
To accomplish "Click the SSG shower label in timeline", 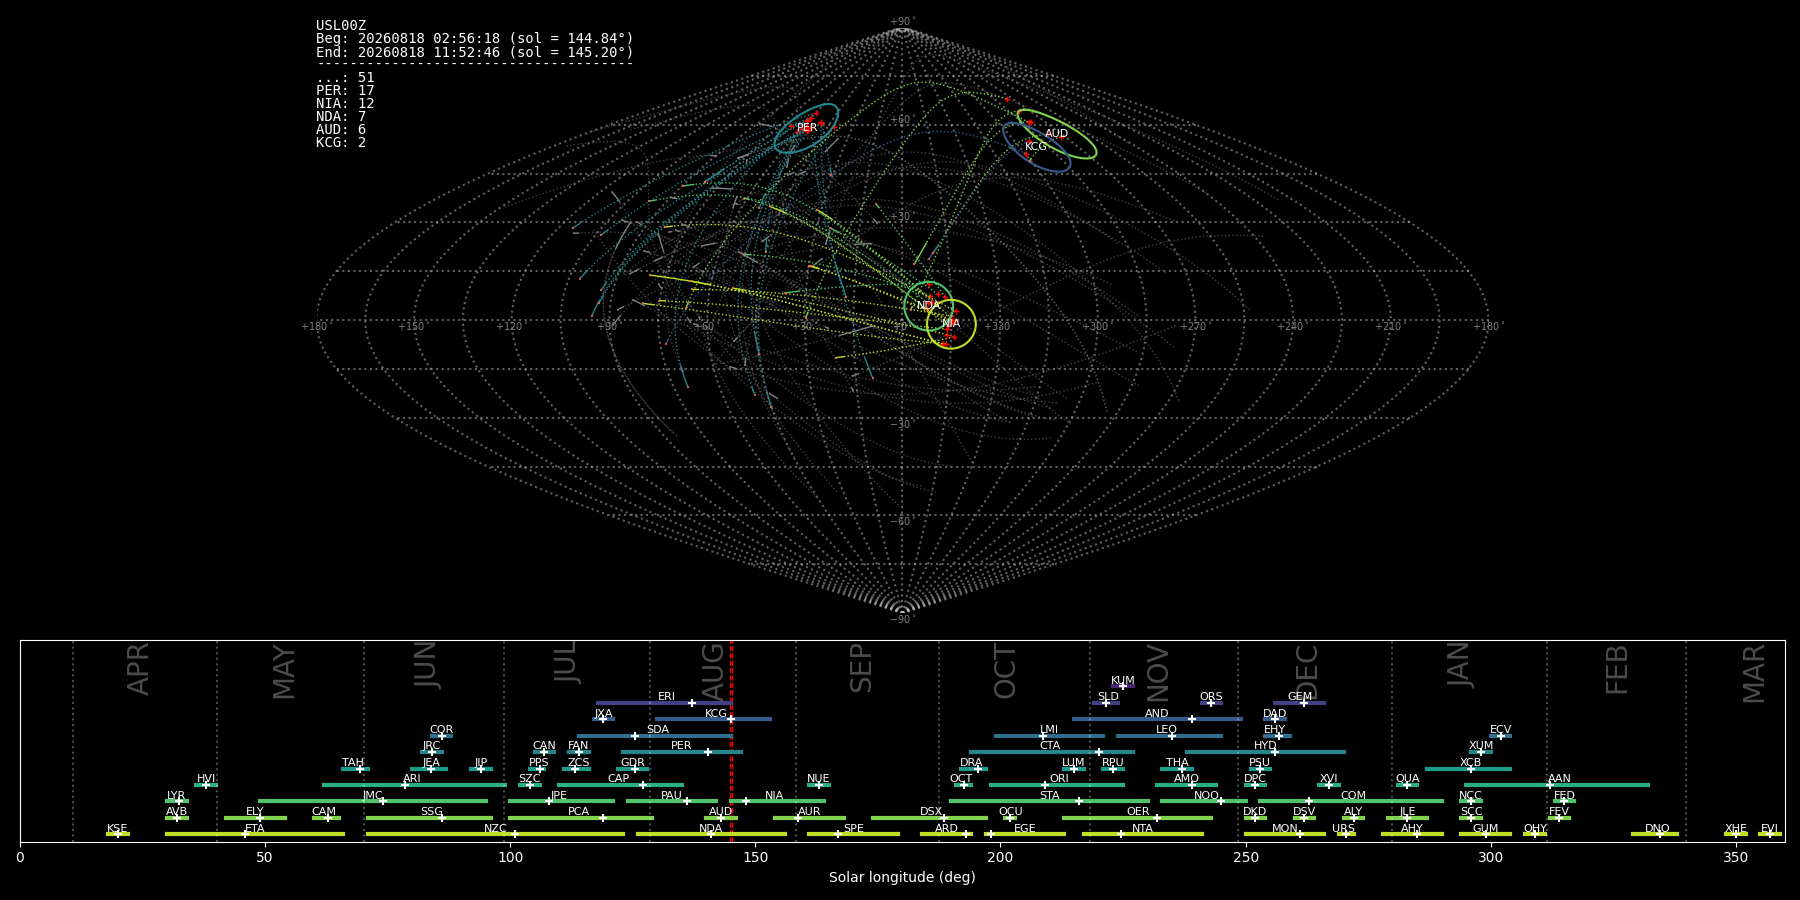I will [x=431, y=812].
